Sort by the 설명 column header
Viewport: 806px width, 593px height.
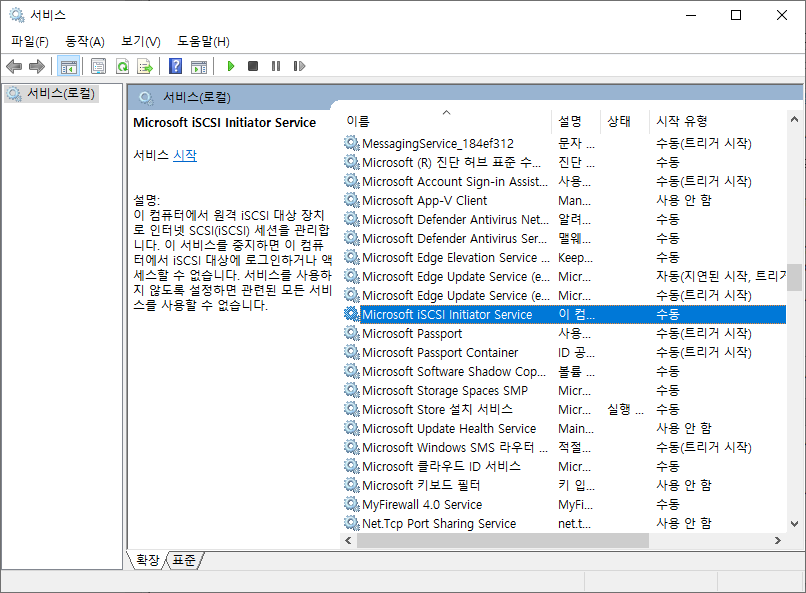[576, 121]
